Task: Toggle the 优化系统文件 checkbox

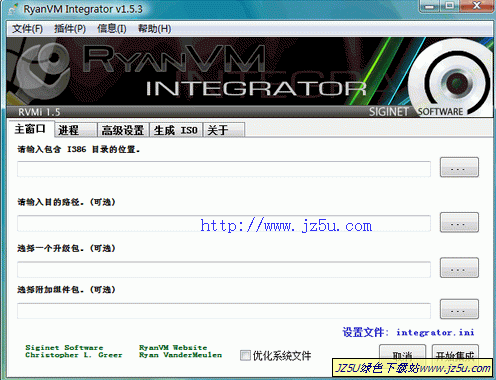Action: point(245,355)
